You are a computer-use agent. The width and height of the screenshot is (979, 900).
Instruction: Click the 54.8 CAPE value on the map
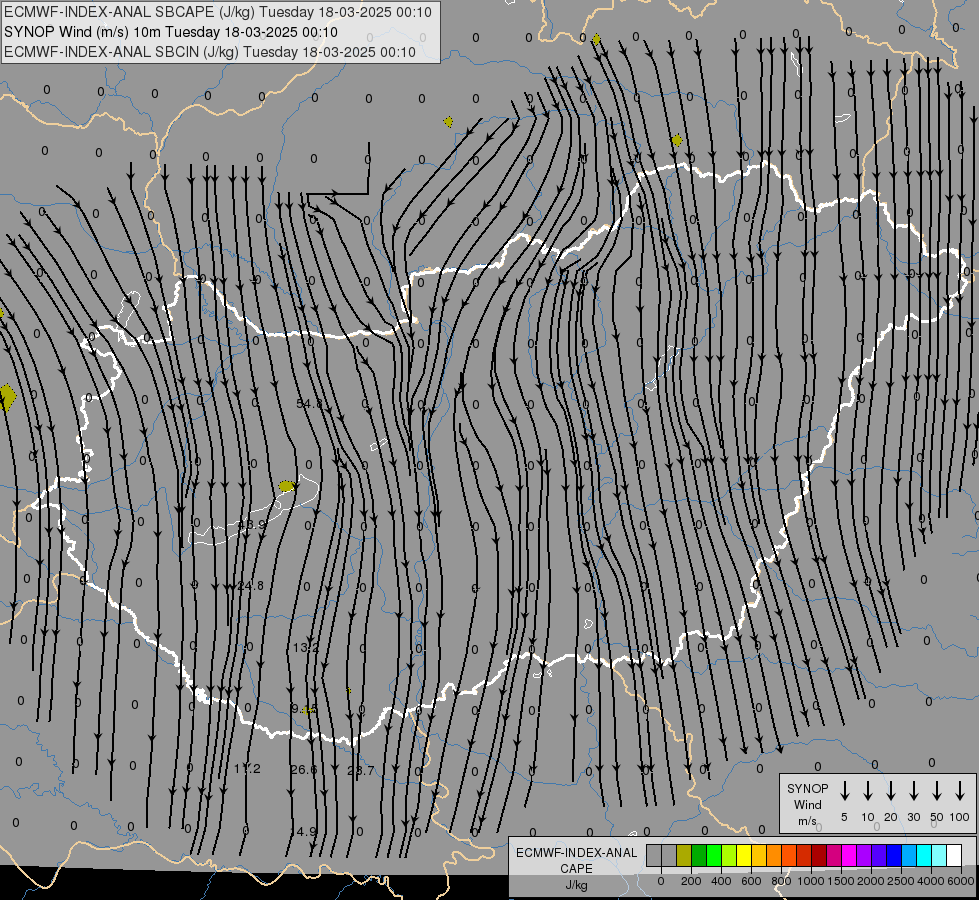(309, 403)
